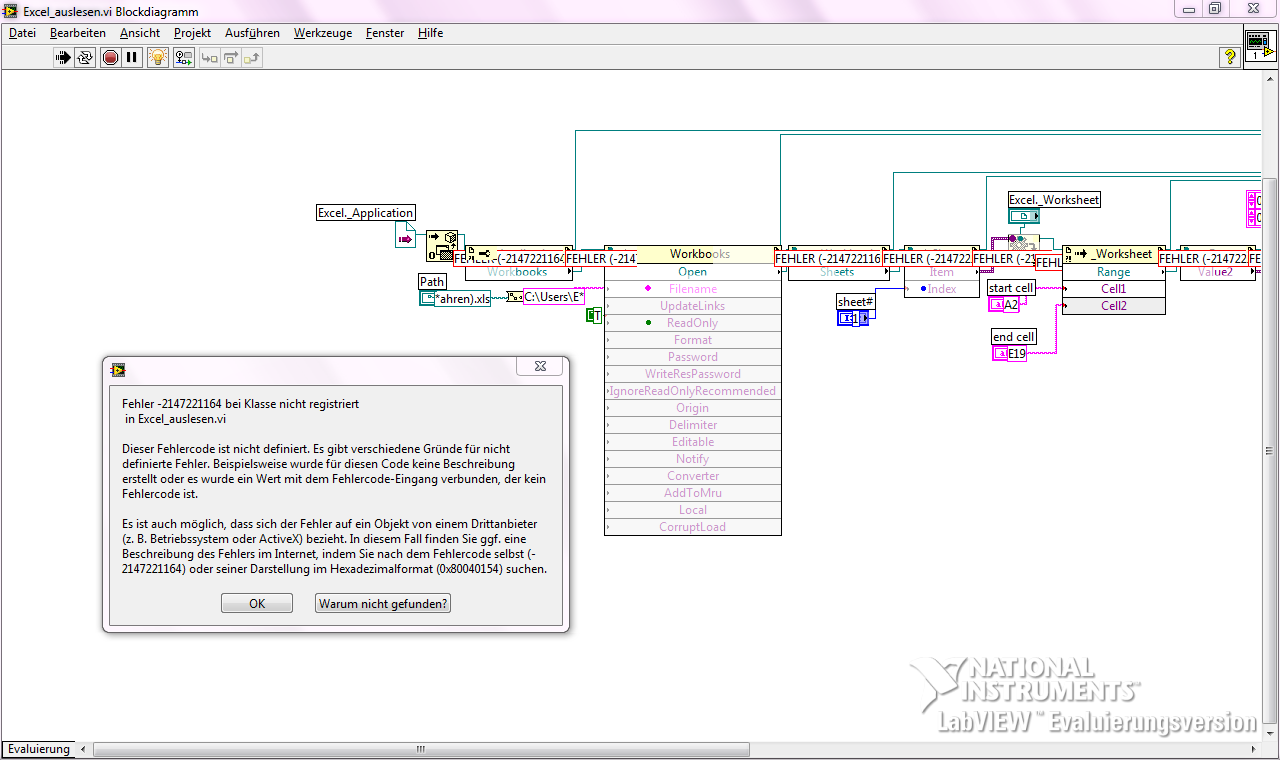Screen dimensions: 1280x760
Task: Click the ReadOnly input on the Open node
Action: coord(692,323)
